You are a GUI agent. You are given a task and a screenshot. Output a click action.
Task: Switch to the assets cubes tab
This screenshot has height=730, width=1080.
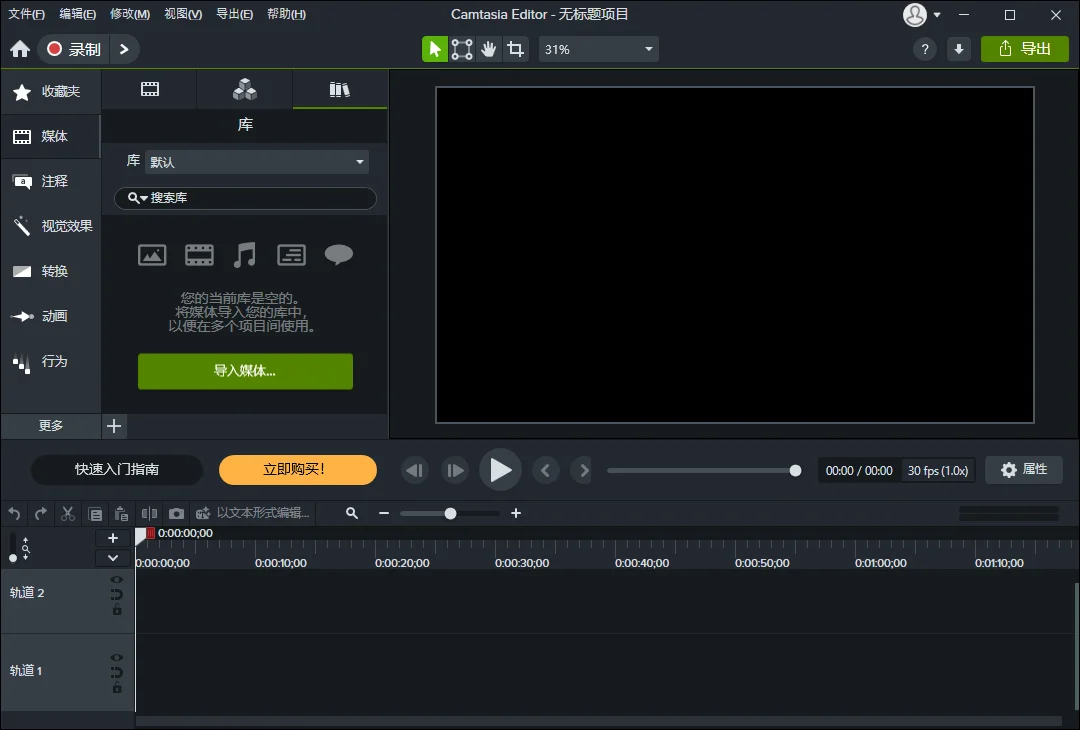(245, 89)
